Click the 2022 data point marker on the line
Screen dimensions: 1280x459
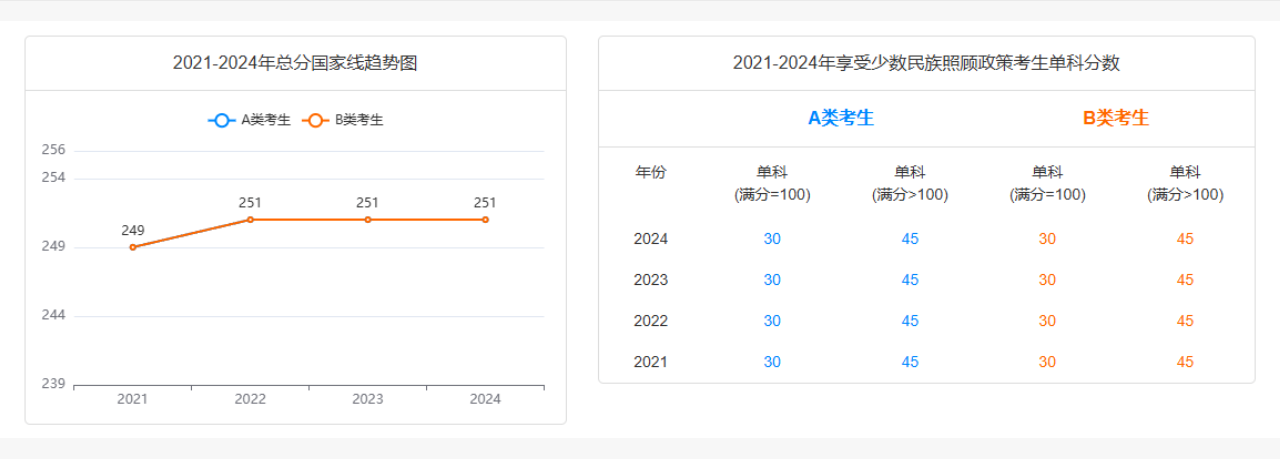click(x=250, y=219)
